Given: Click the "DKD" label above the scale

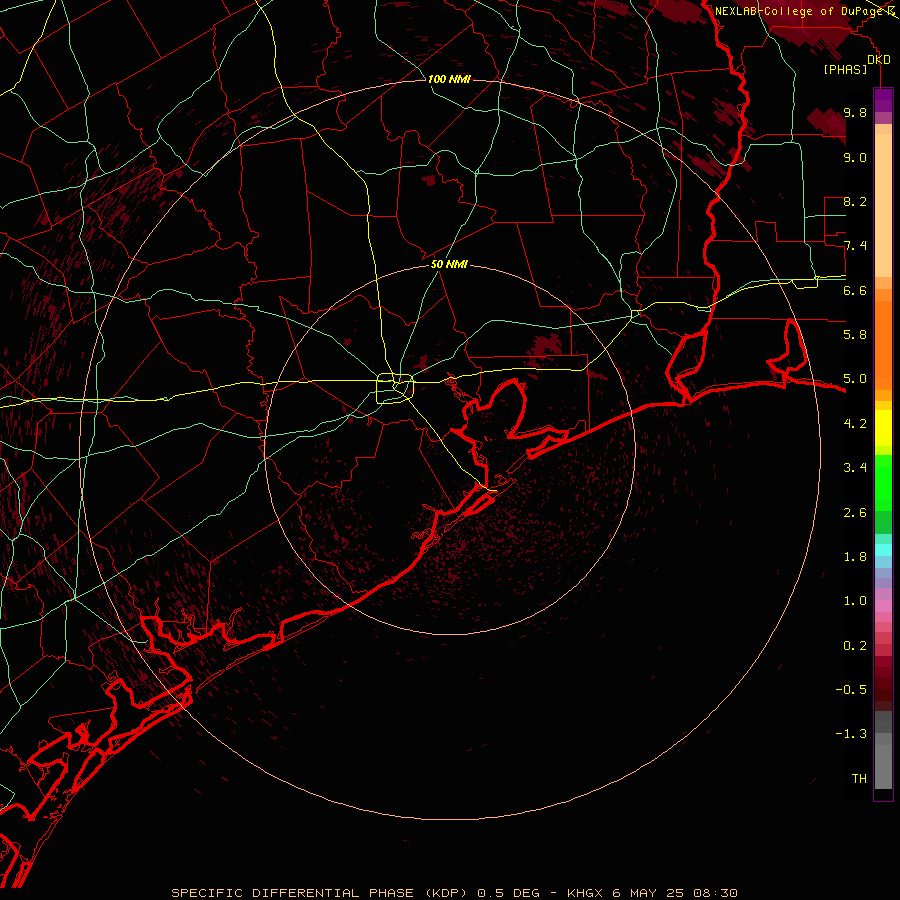Looking at the screenshot, I should [x=878, y=60].
